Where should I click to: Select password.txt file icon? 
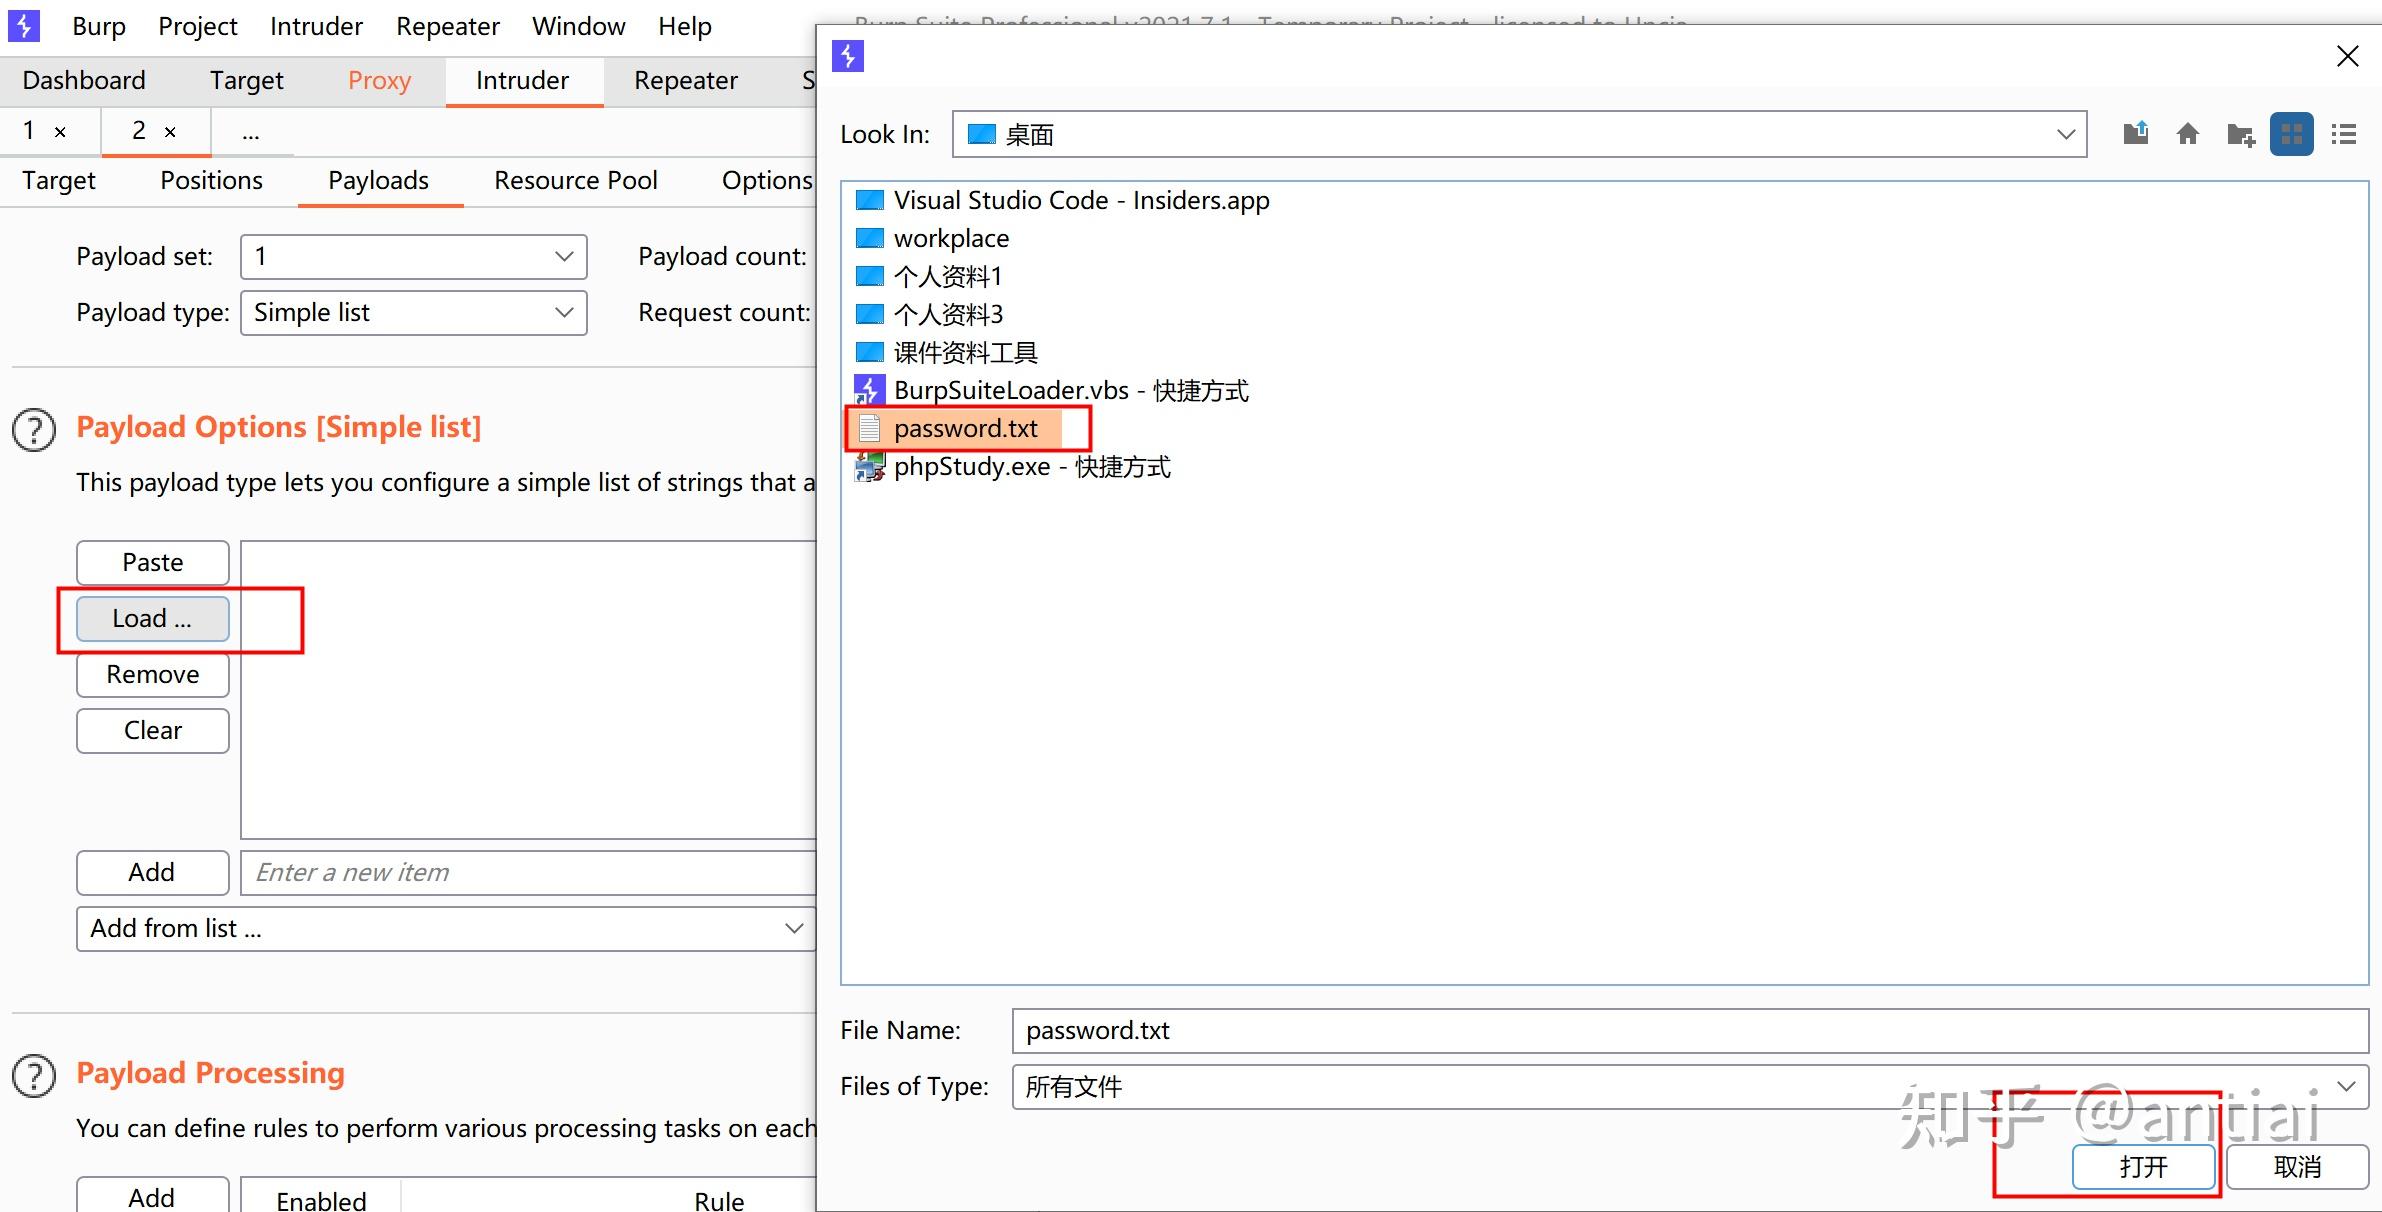coord(869,428)
